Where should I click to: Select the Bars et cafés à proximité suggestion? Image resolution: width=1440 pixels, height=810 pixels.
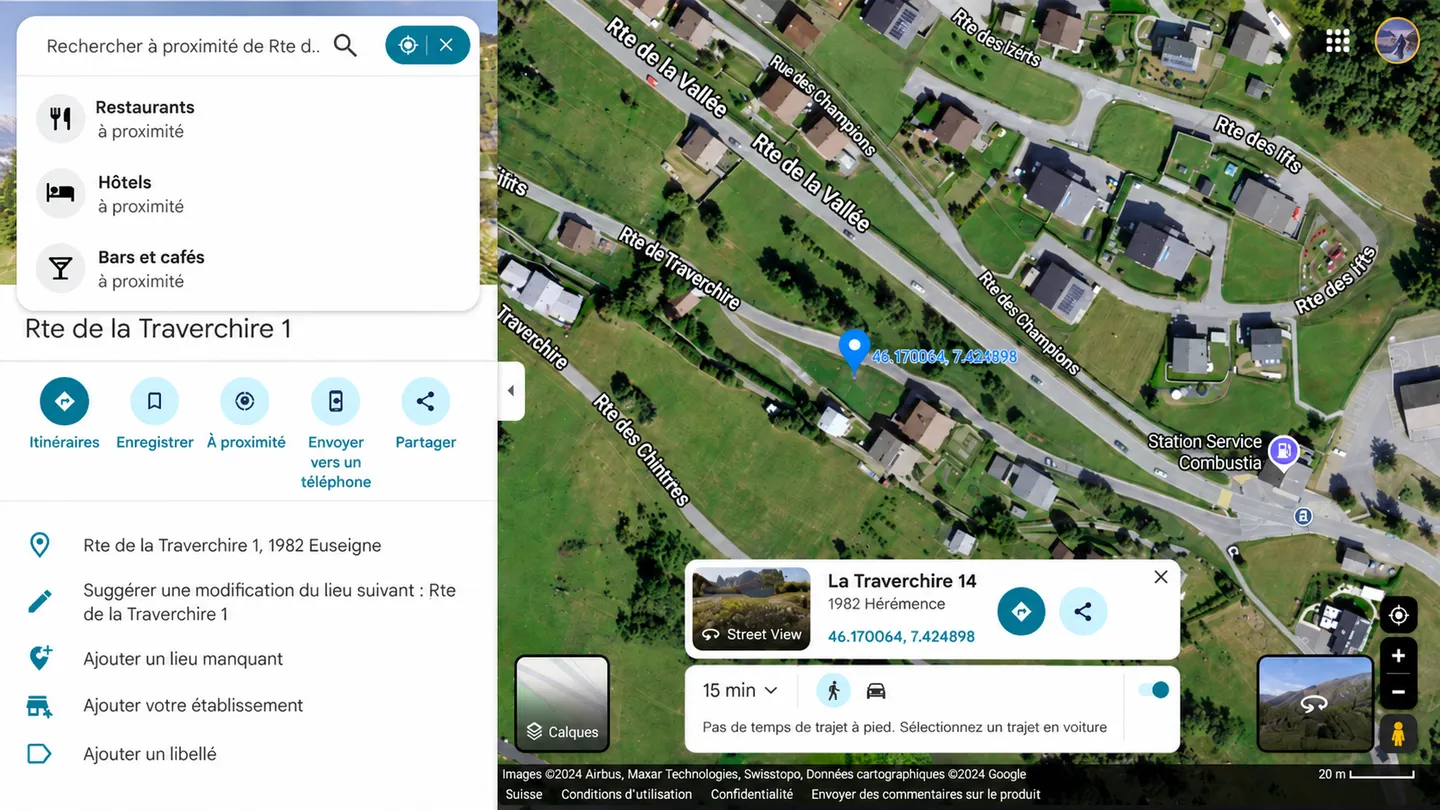click(x=248, y=269)
